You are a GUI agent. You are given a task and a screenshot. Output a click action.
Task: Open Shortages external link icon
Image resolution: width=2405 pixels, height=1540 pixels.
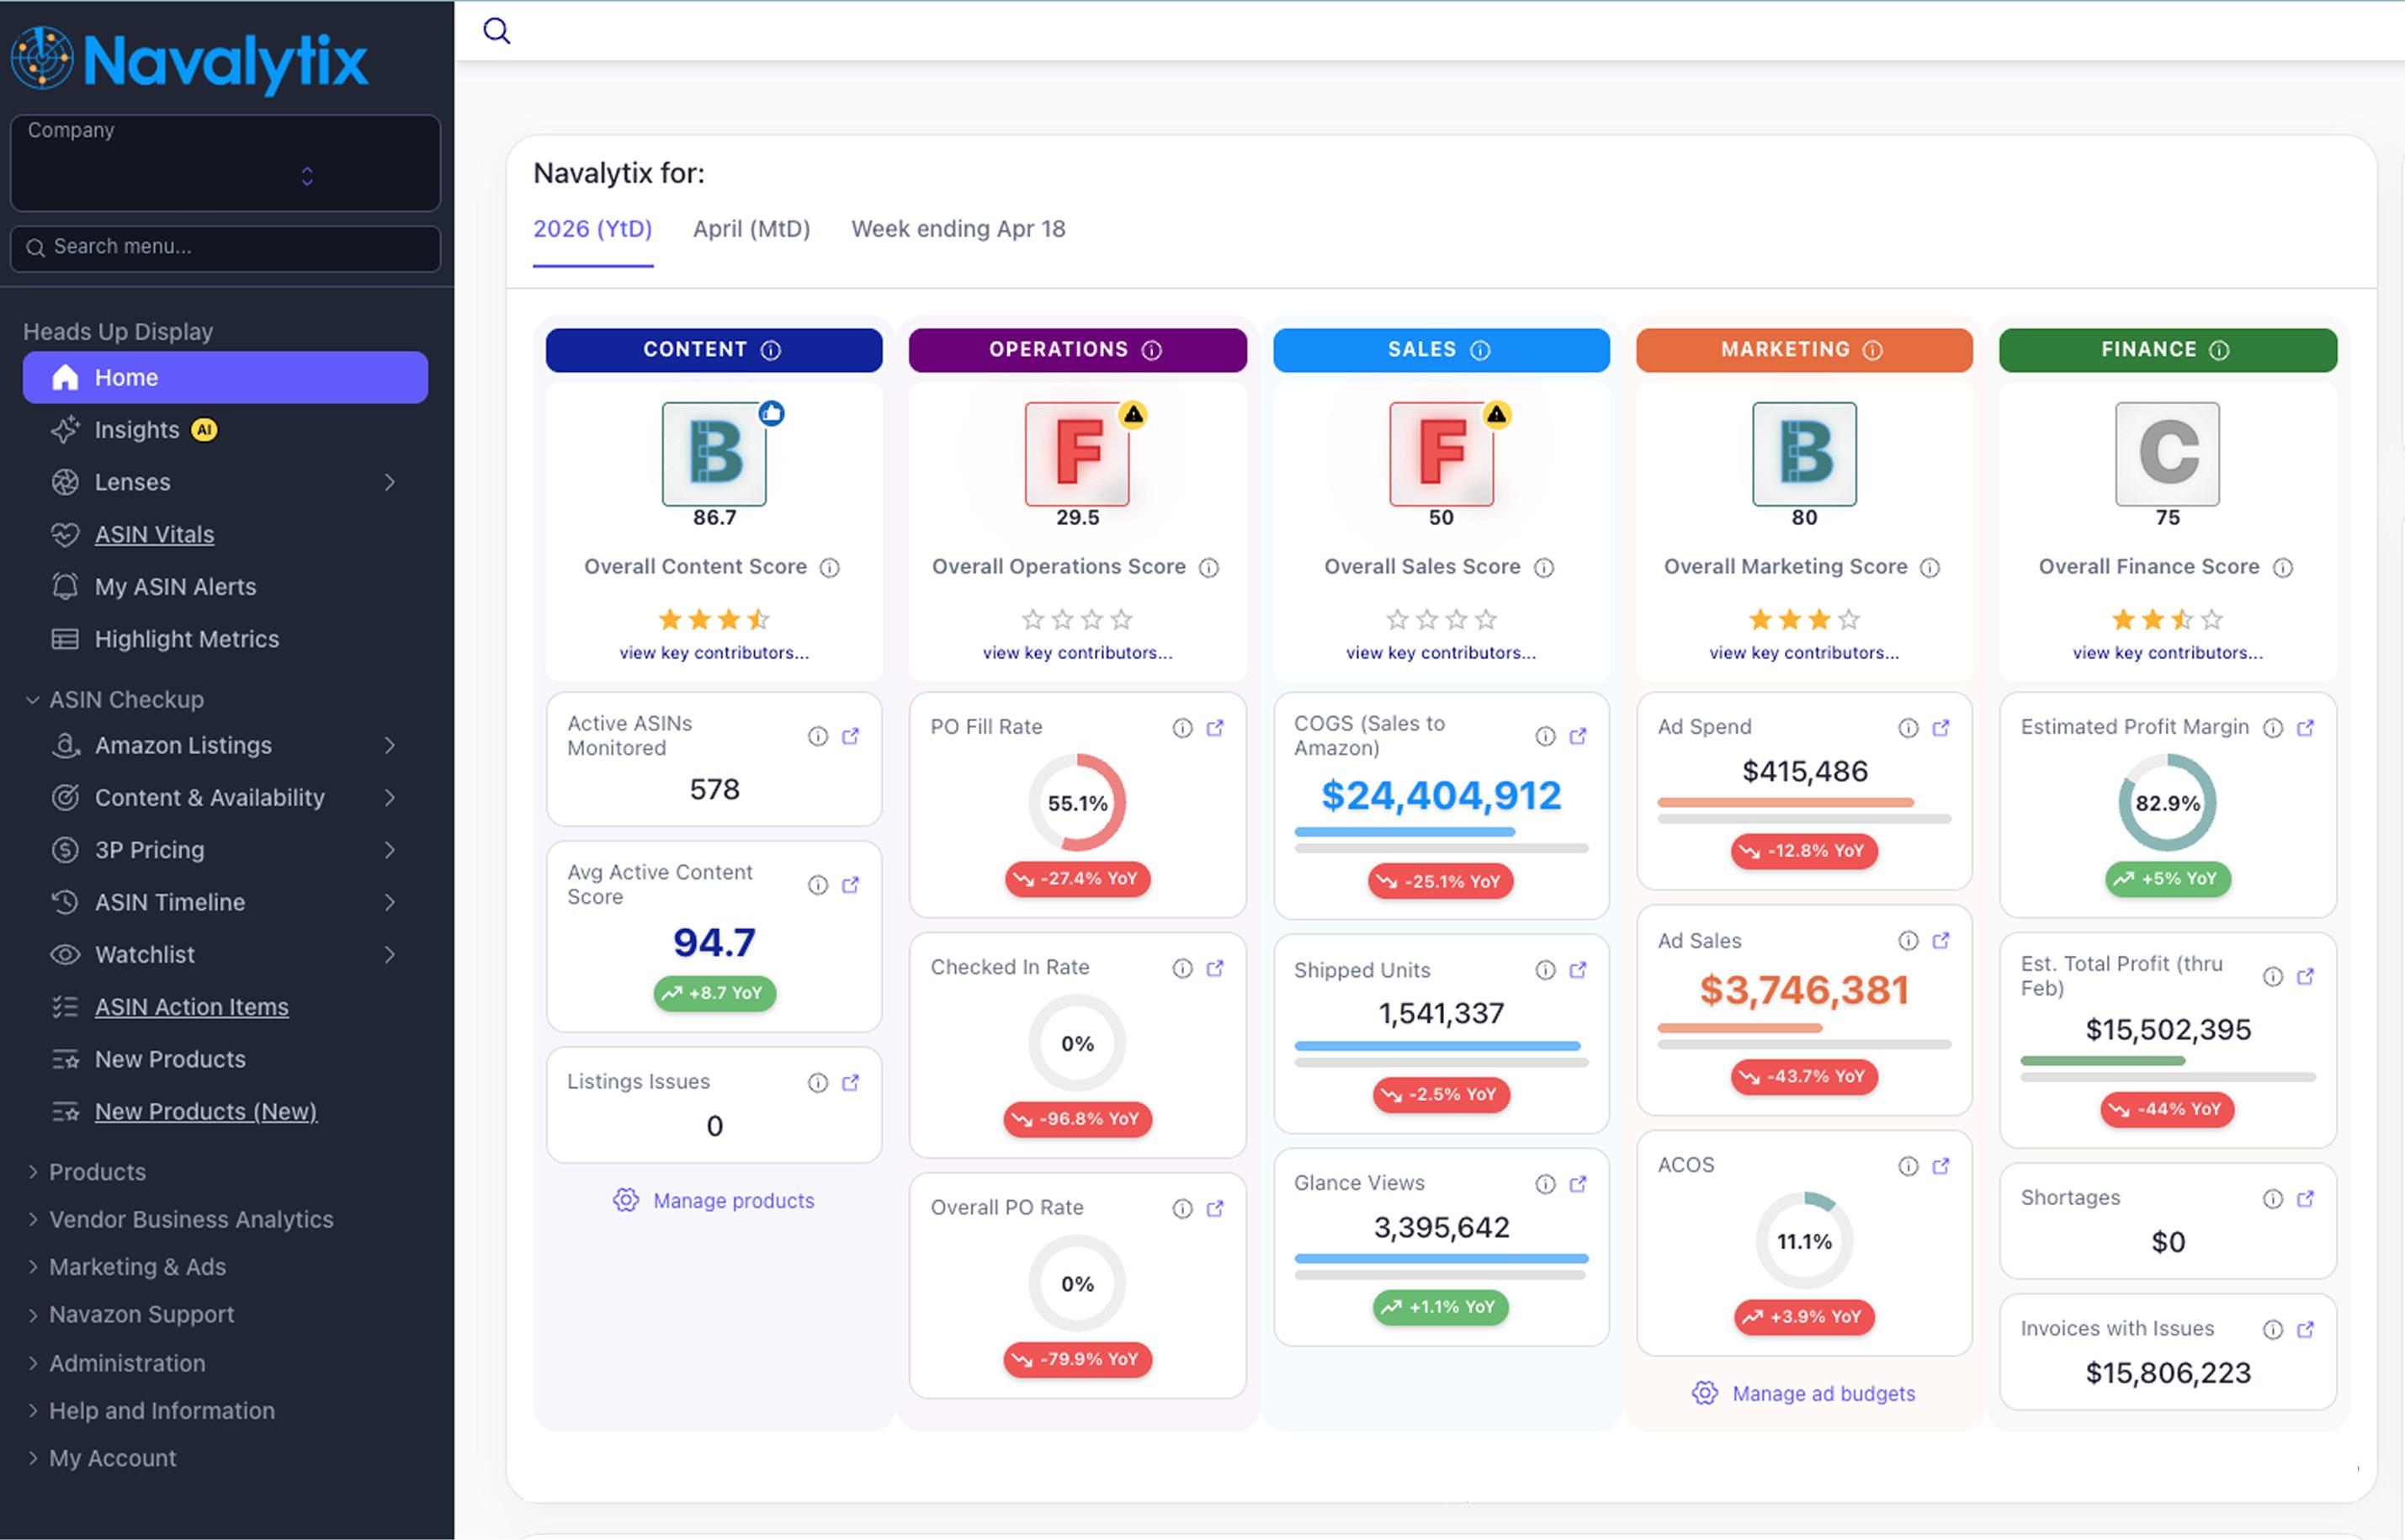pyautogui.click(x=2305, y=1198)
